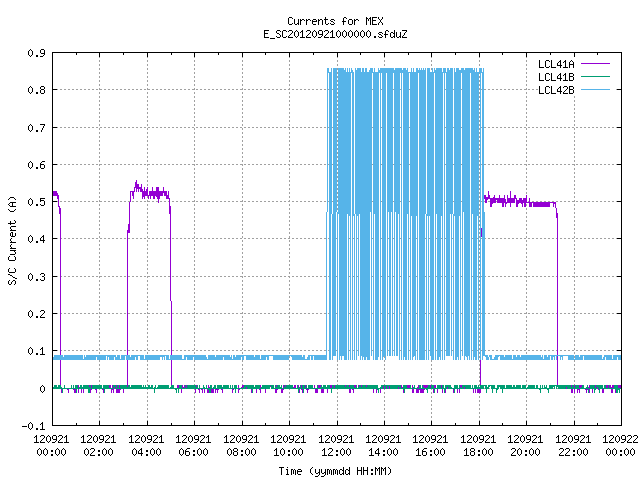Click the x-axis label 'Time (yymmdd HH:MM)'
The width and height of the screenshot is (640, 480).
tap(335, 471)
